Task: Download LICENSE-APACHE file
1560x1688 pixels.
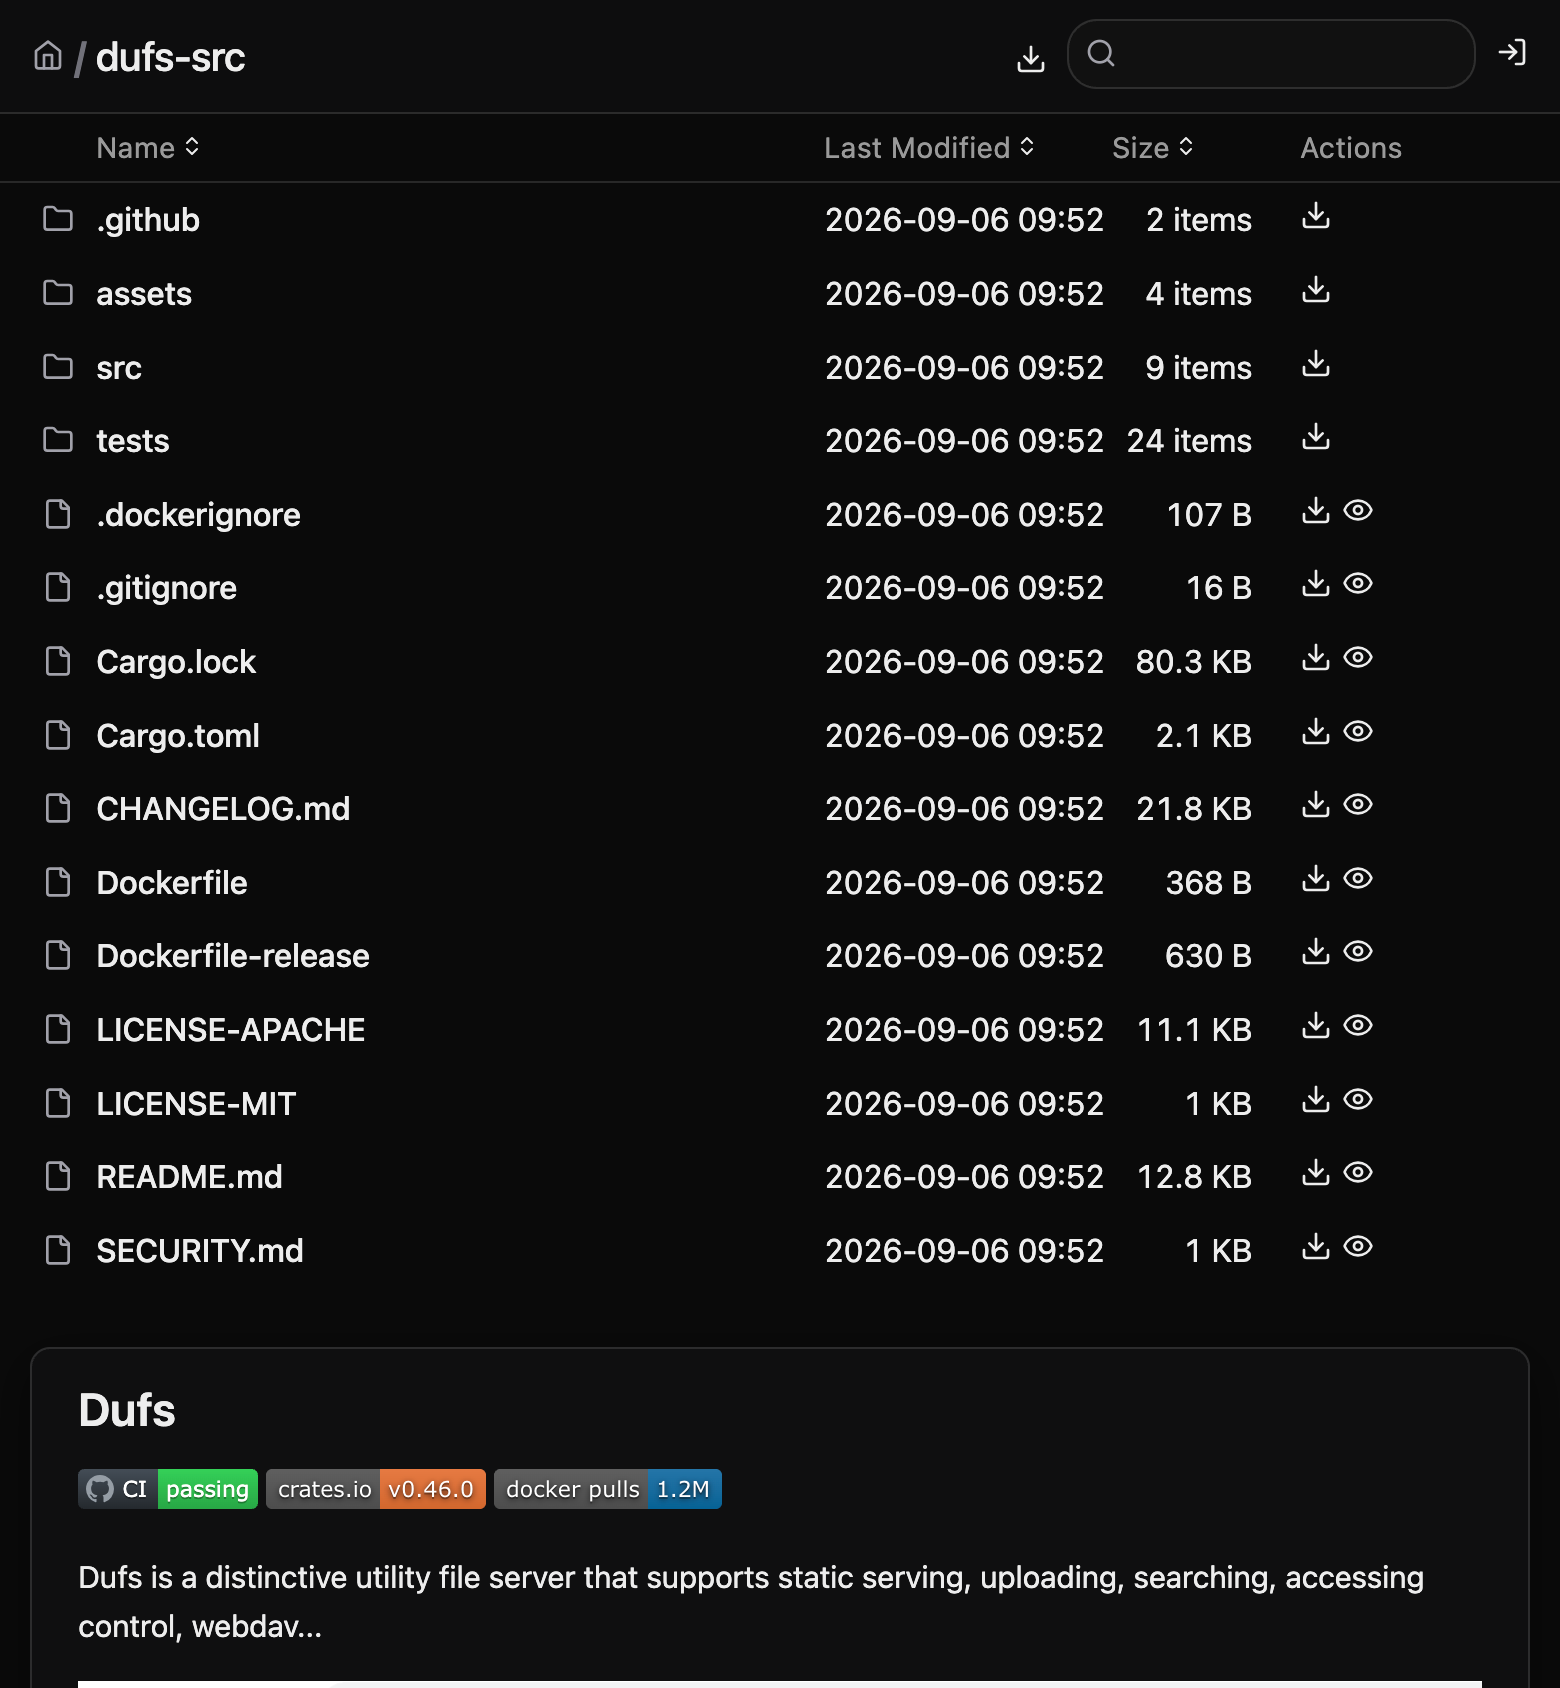Action: (x=1316, y=1026)
